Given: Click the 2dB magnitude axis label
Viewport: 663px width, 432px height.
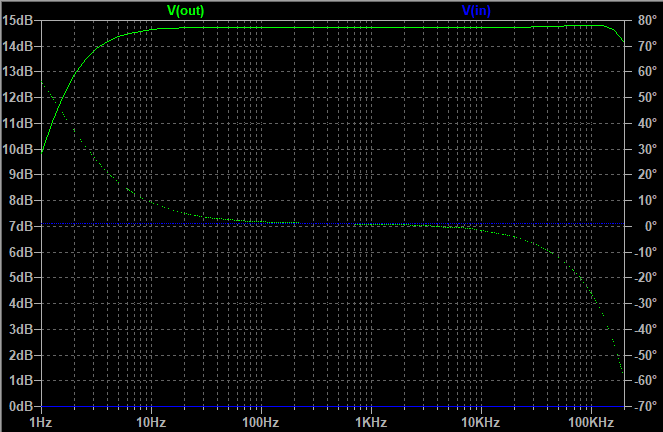Looking at the screenshot, I should tap(21, 355).
